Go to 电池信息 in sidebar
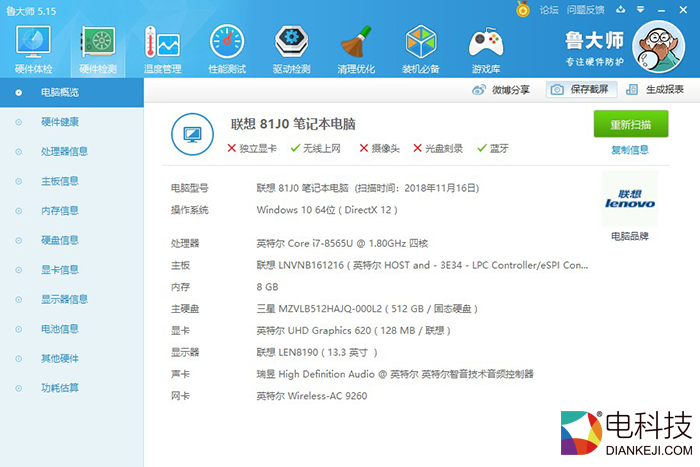This screenshot has height=467, width=700. point(59,328)
